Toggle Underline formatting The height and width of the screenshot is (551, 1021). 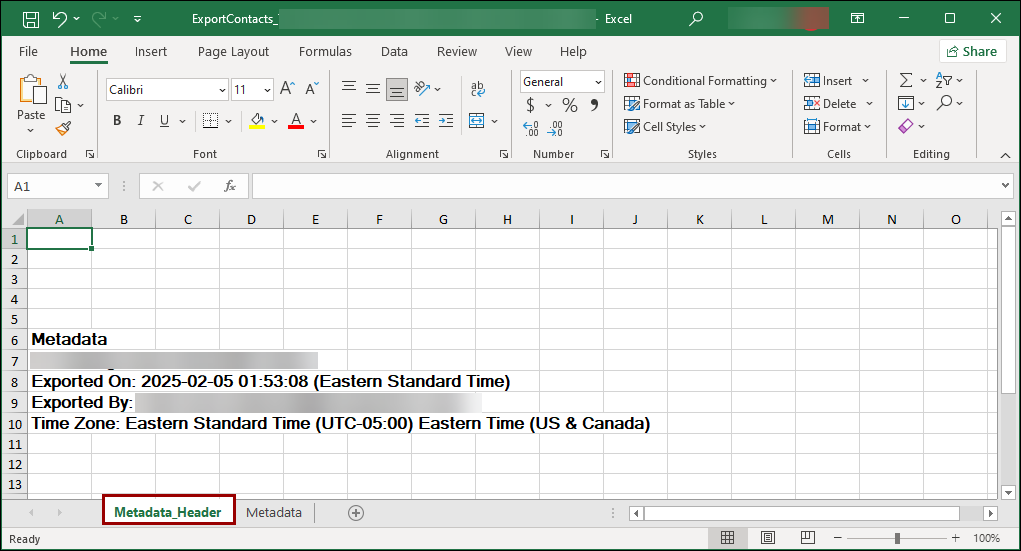165,121
